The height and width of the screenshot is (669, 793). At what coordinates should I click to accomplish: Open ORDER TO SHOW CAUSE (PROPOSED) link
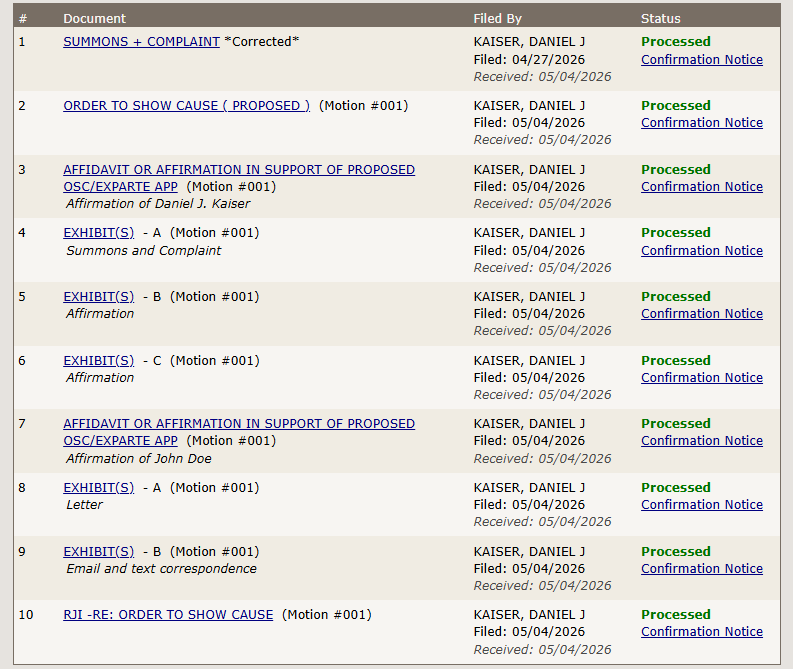(x=187, y=106)
